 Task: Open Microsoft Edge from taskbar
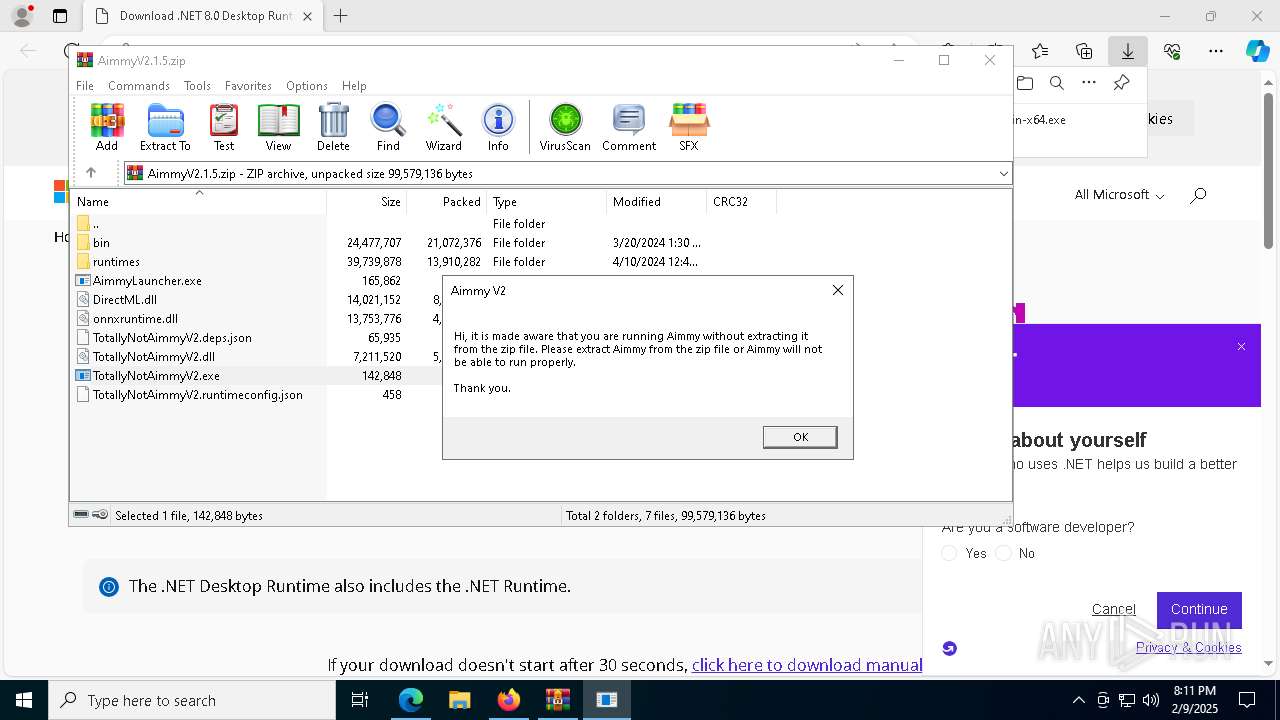pos(411,700)
